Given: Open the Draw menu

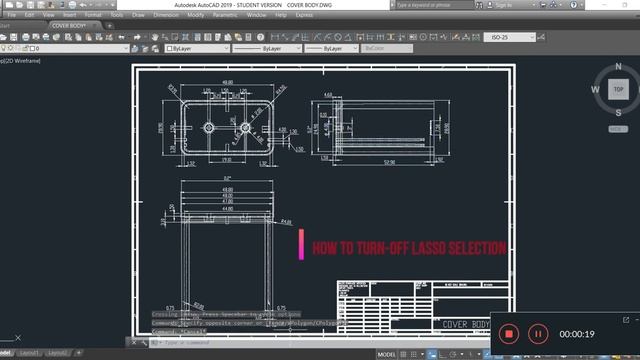Looking at the screenshot, I should (x=138, y=15).
